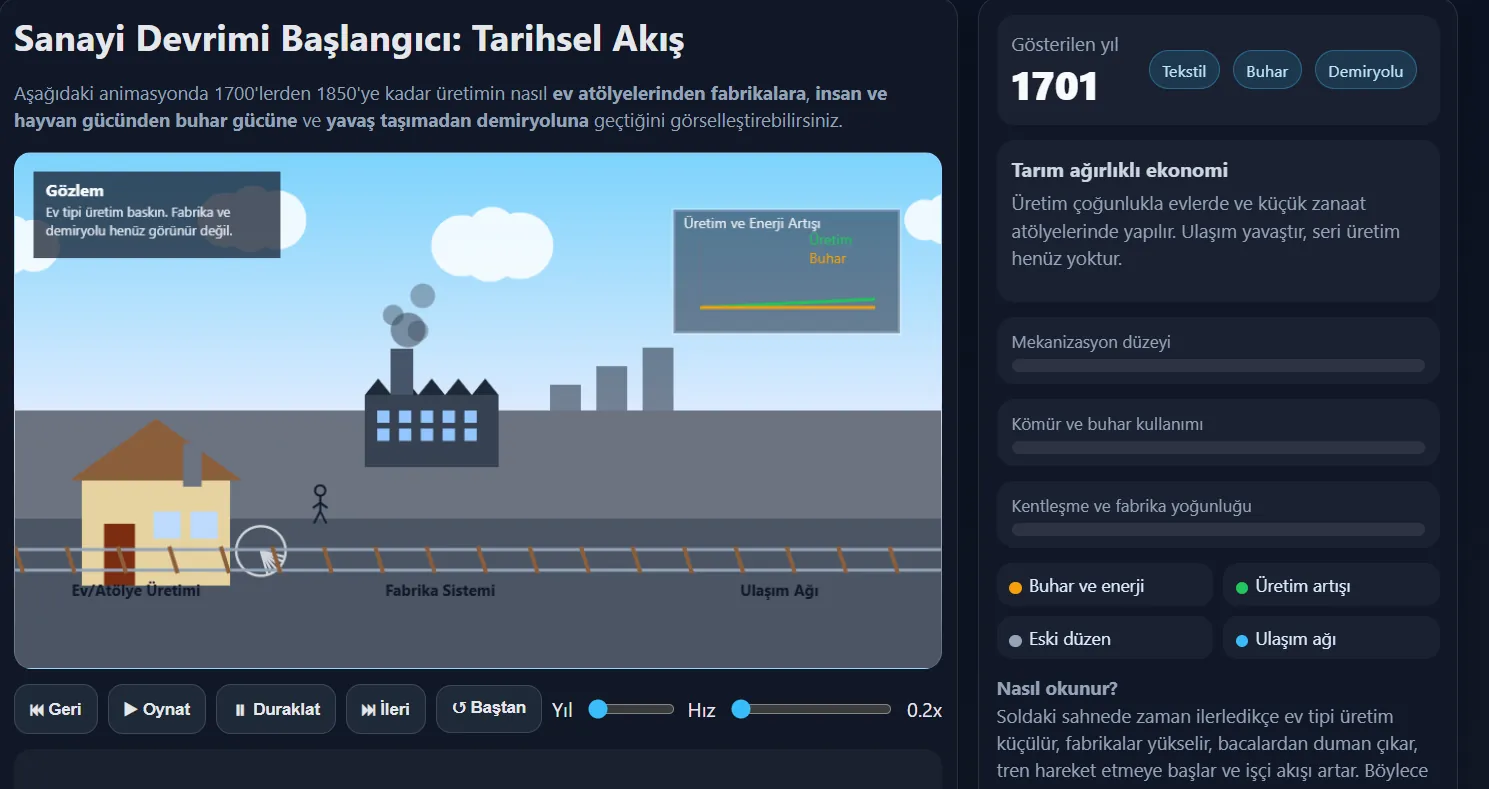1489x789 pixels.
Task: Click the Fabrika Sistemi label
Action: pos(440,591)
